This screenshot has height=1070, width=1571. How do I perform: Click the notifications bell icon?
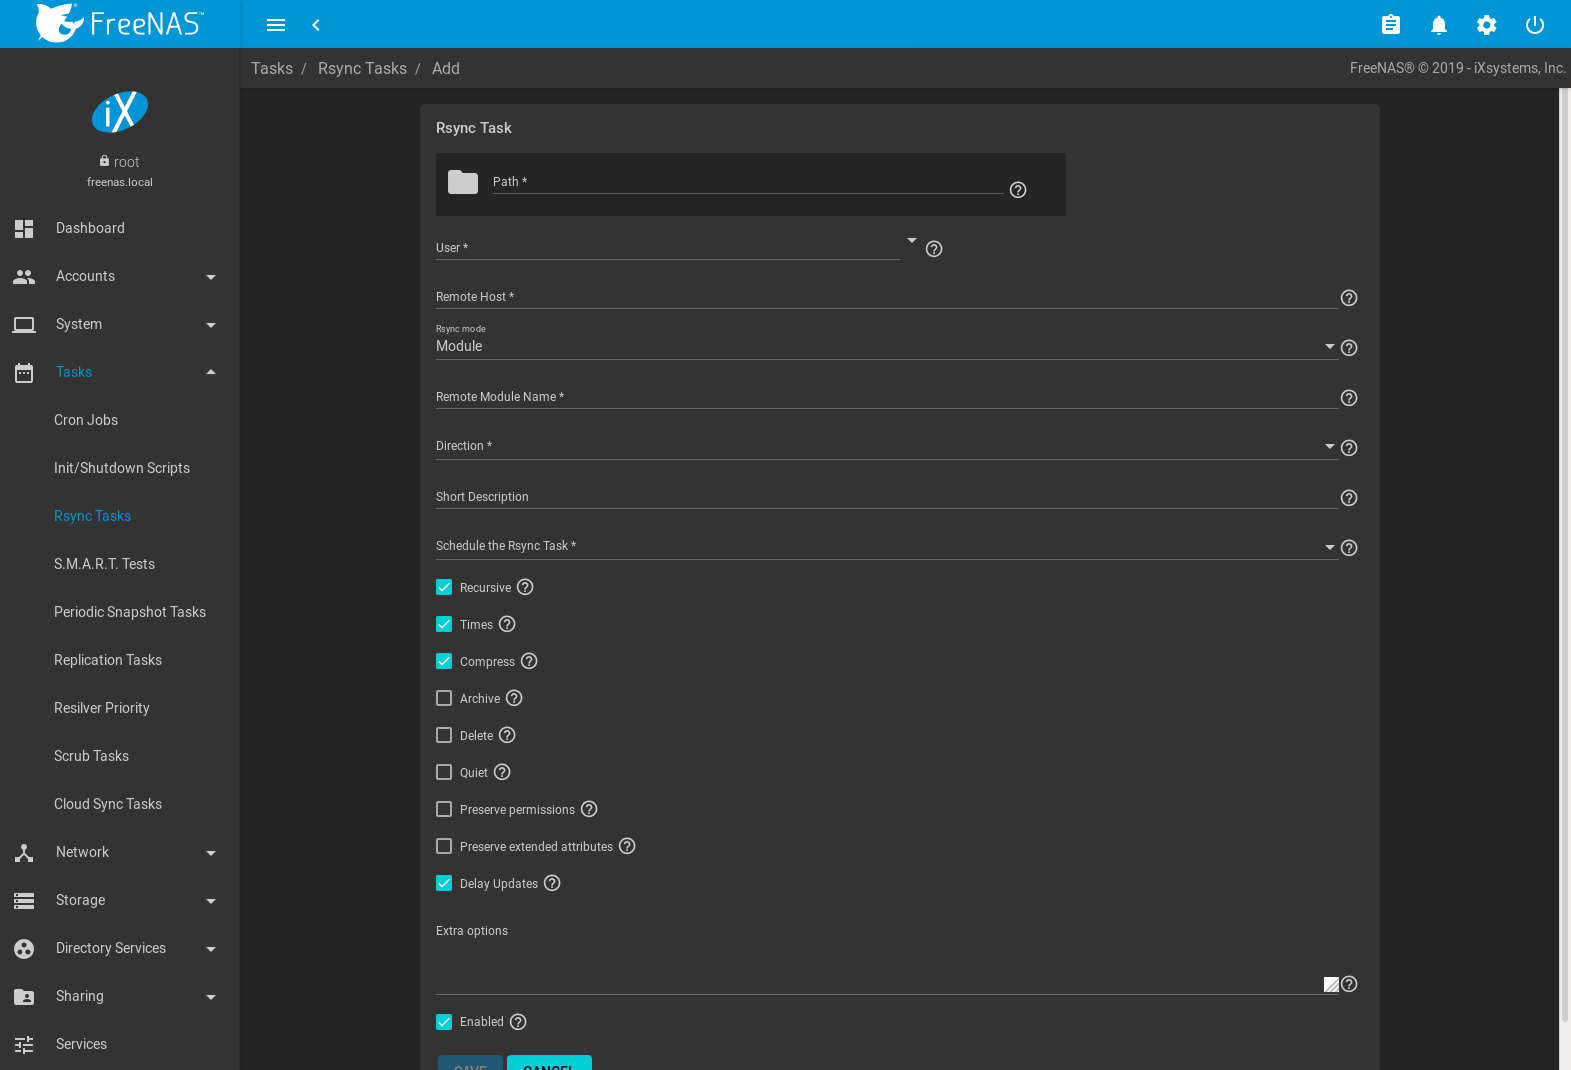point(1438,25)
